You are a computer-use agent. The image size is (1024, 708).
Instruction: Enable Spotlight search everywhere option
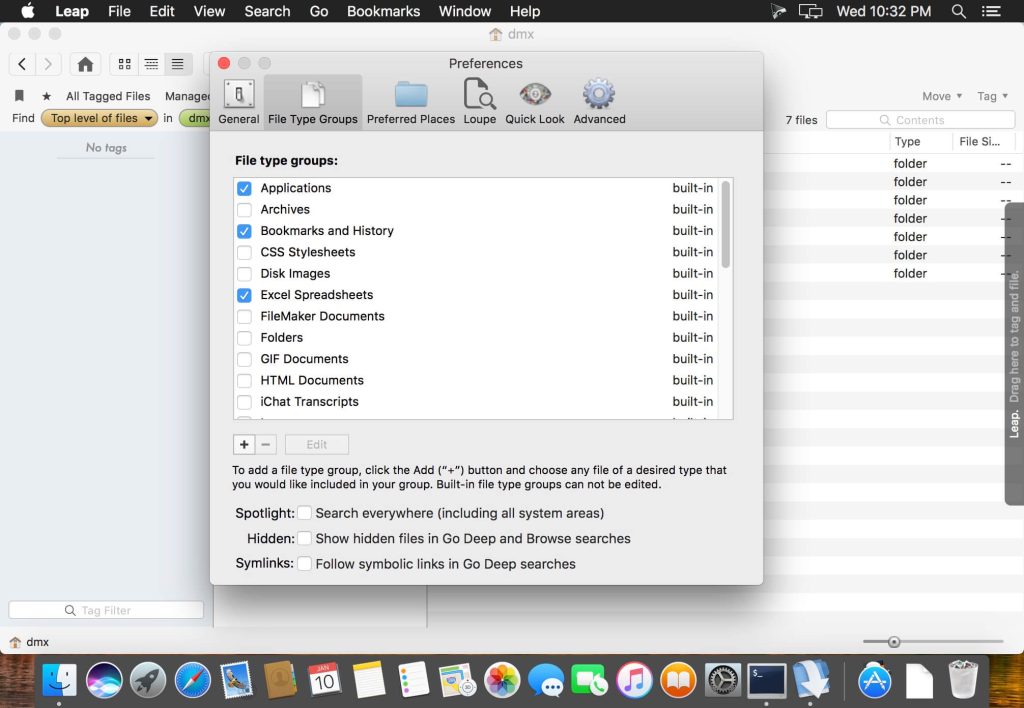[304, 513]
